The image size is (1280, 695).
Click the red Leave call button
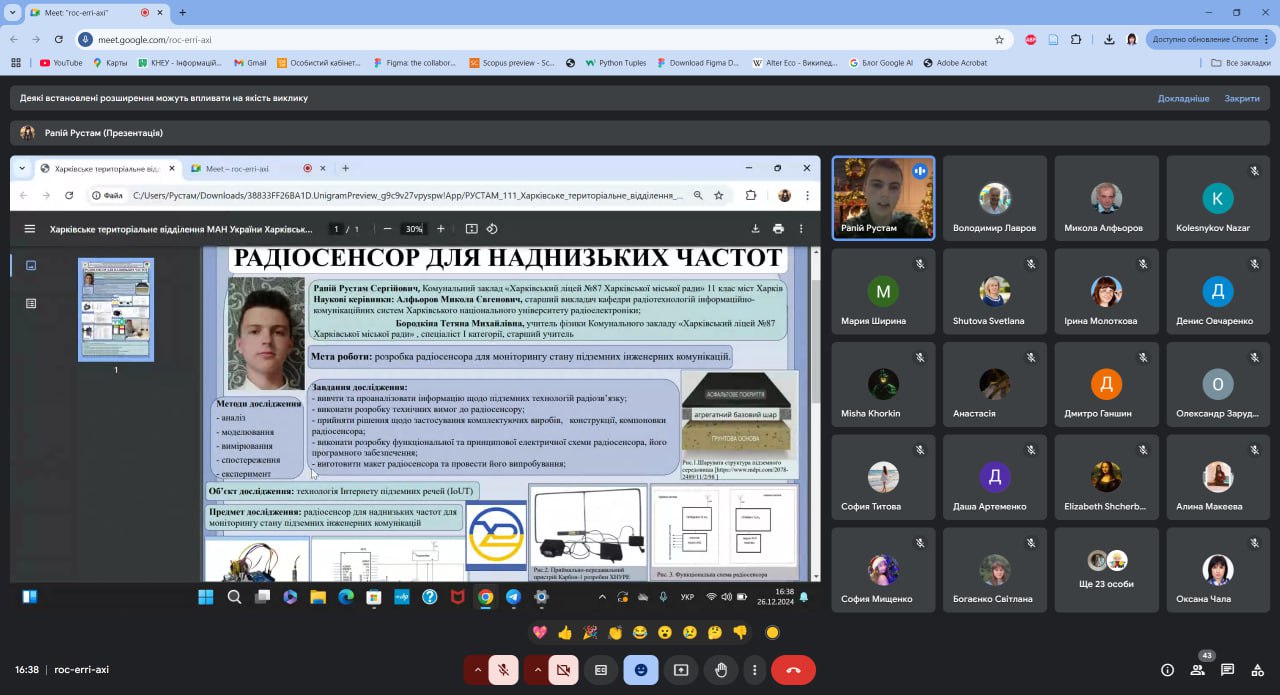(793, 670)
